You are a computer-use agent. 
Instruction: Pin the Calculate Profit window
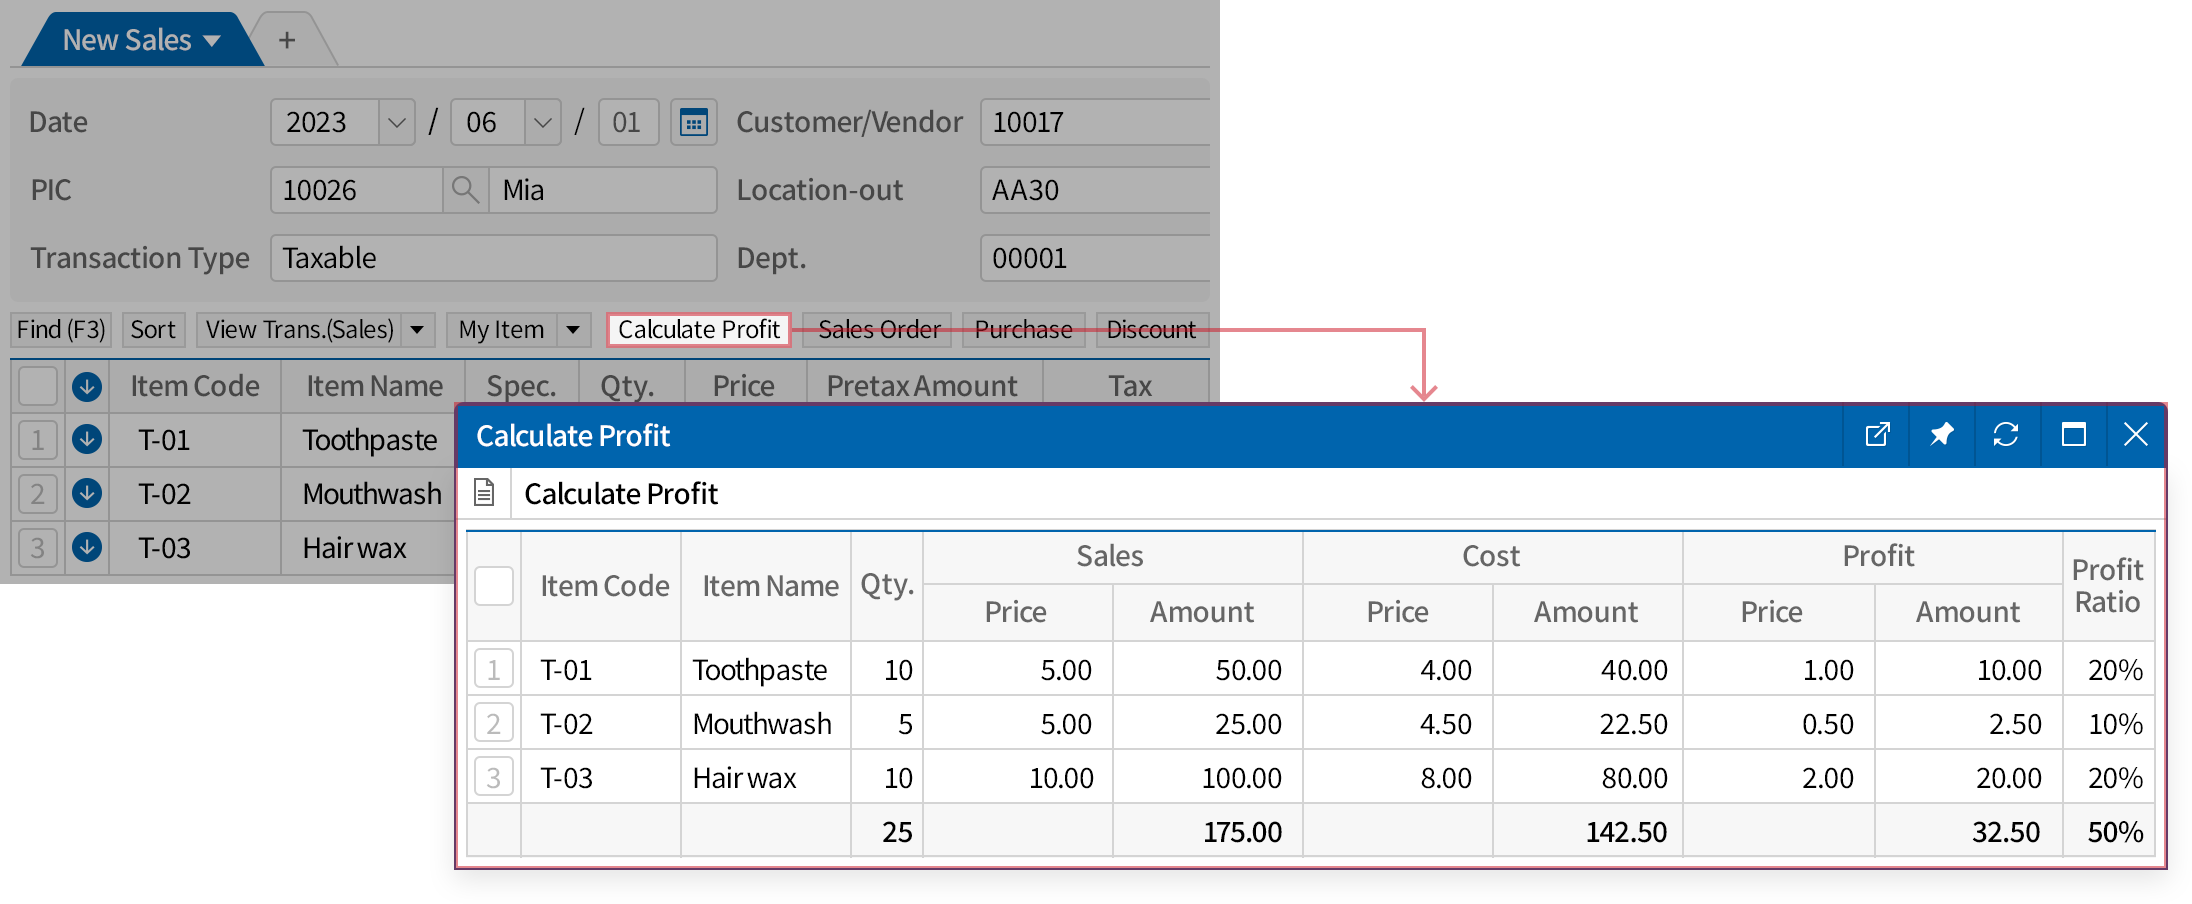pyautogui.click(x=1941, y=435)
